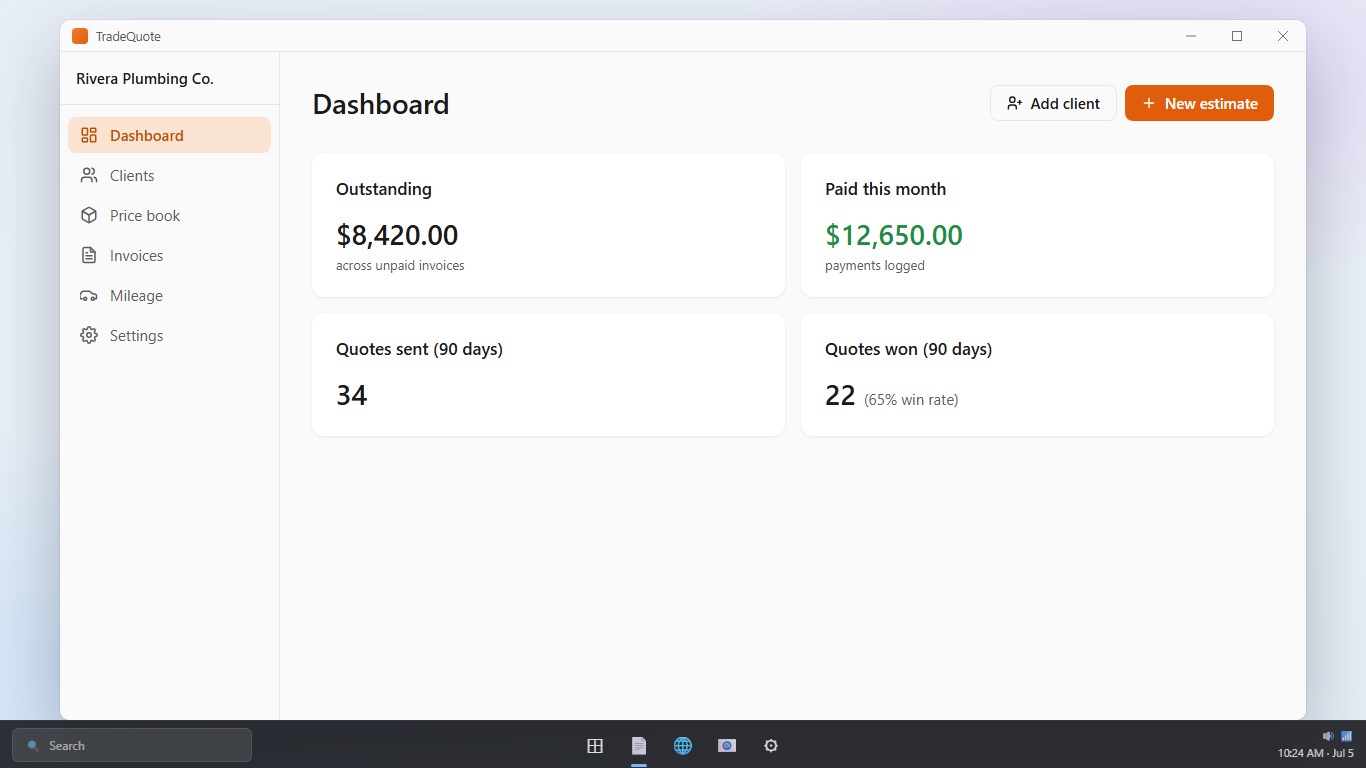Select the Price book cube icon
Viewport: 1366px width, 768px height.
point(89,215)
